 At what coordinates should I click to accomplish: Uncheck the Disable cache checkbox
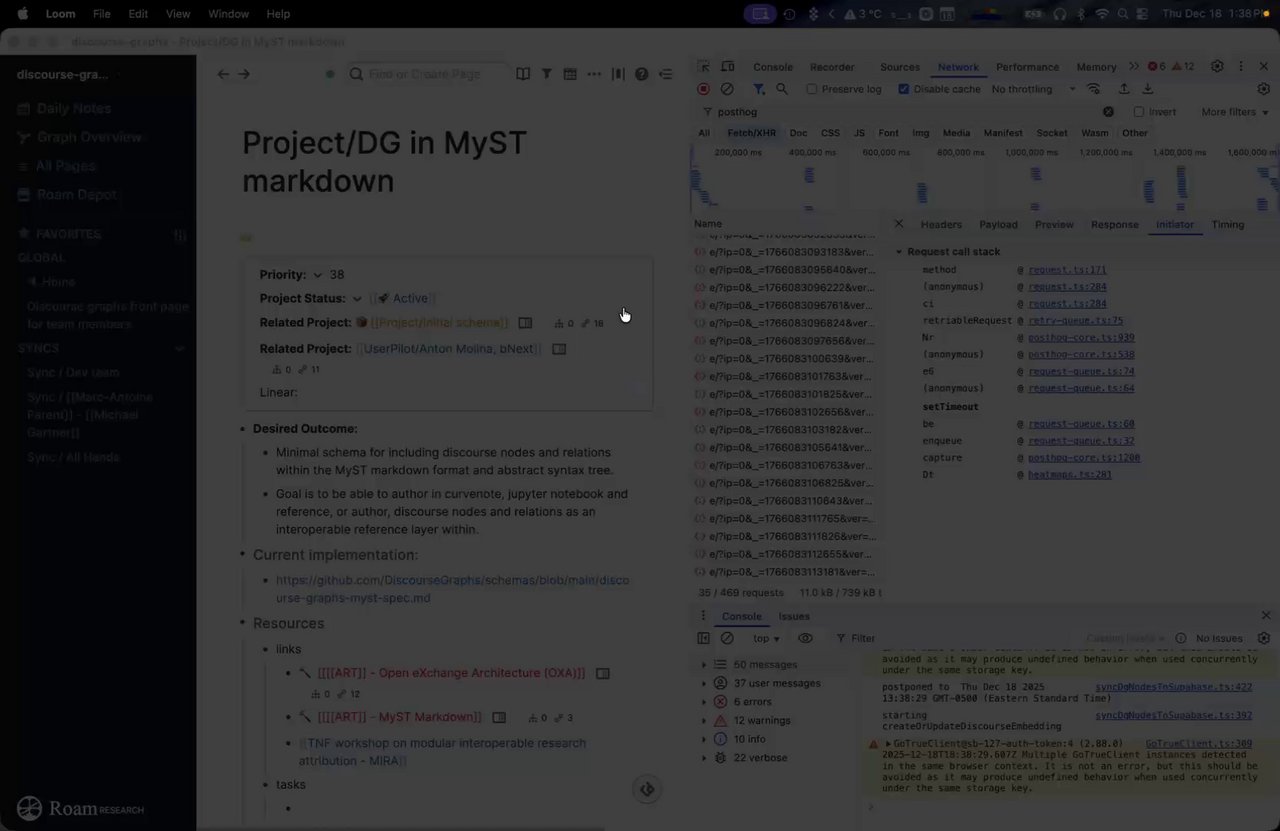click(904, 89)
